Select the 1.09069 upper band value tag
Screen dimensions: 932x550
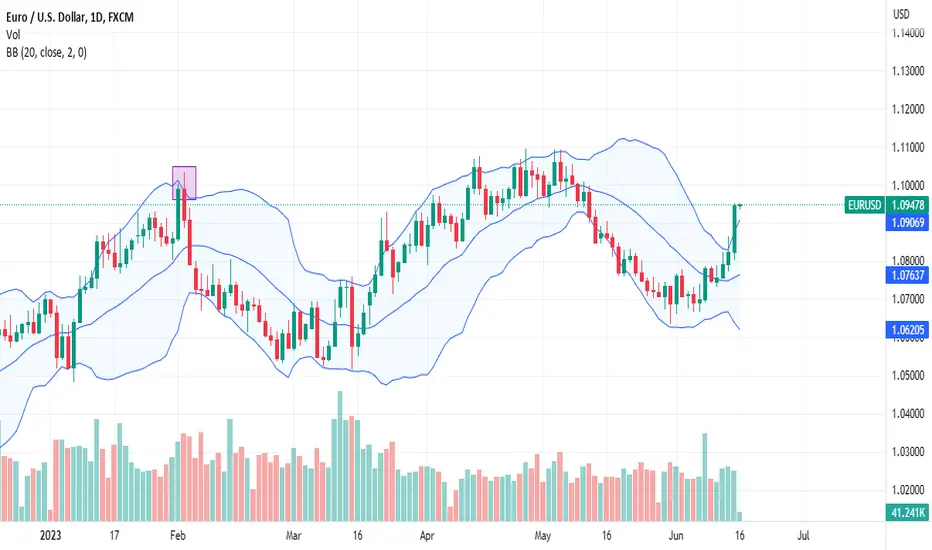[907, 223]
